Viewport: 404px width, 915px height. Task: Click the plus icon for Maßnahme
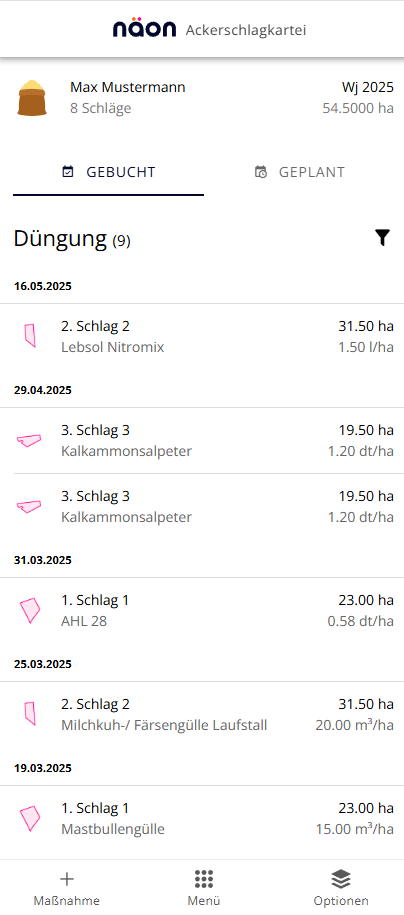67,878
